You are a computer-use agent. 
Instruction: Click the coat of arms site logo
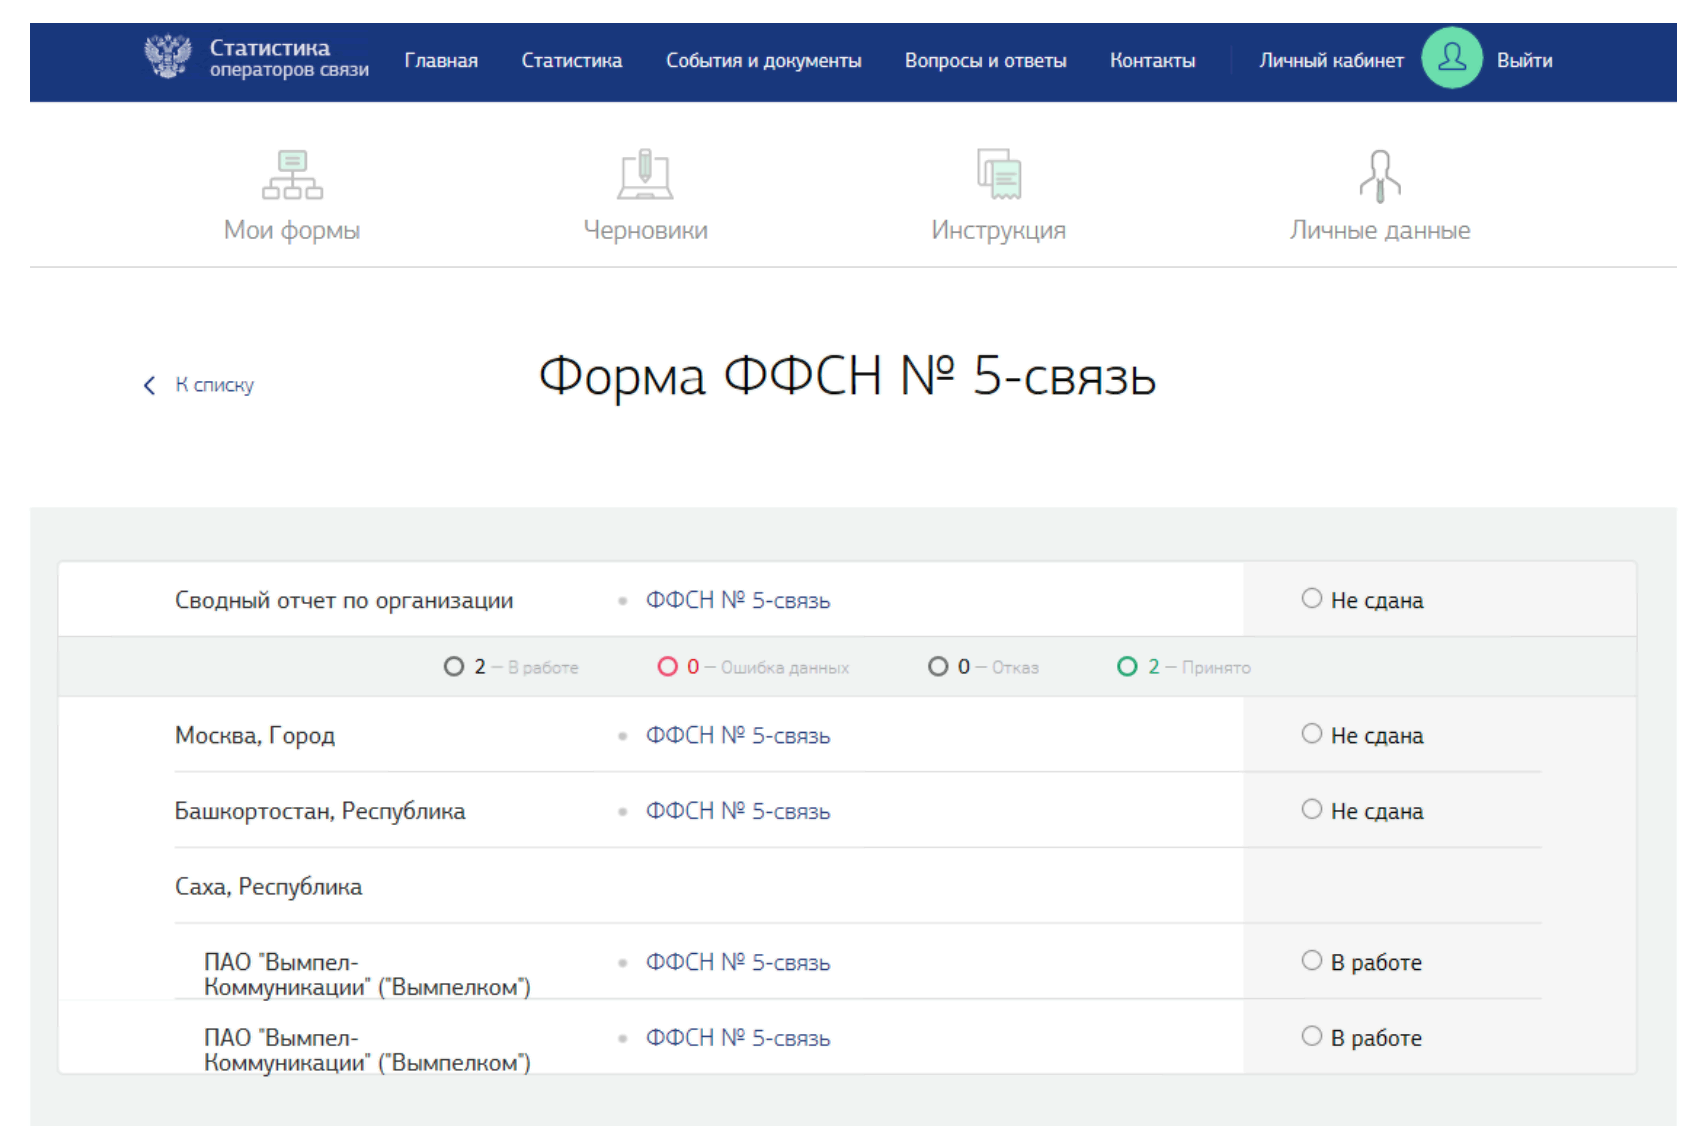[x=167, y=58]
